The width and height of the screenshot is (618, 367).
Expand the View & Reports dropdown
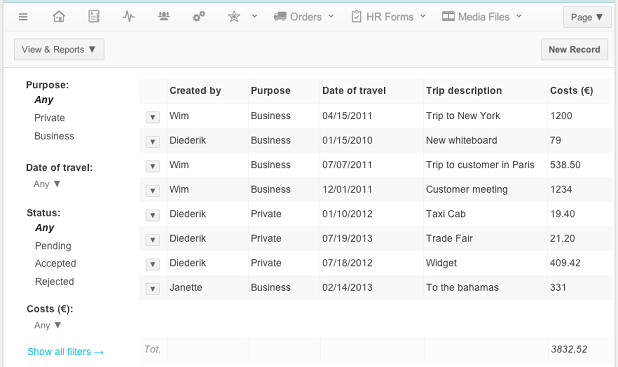pos(59,49)
